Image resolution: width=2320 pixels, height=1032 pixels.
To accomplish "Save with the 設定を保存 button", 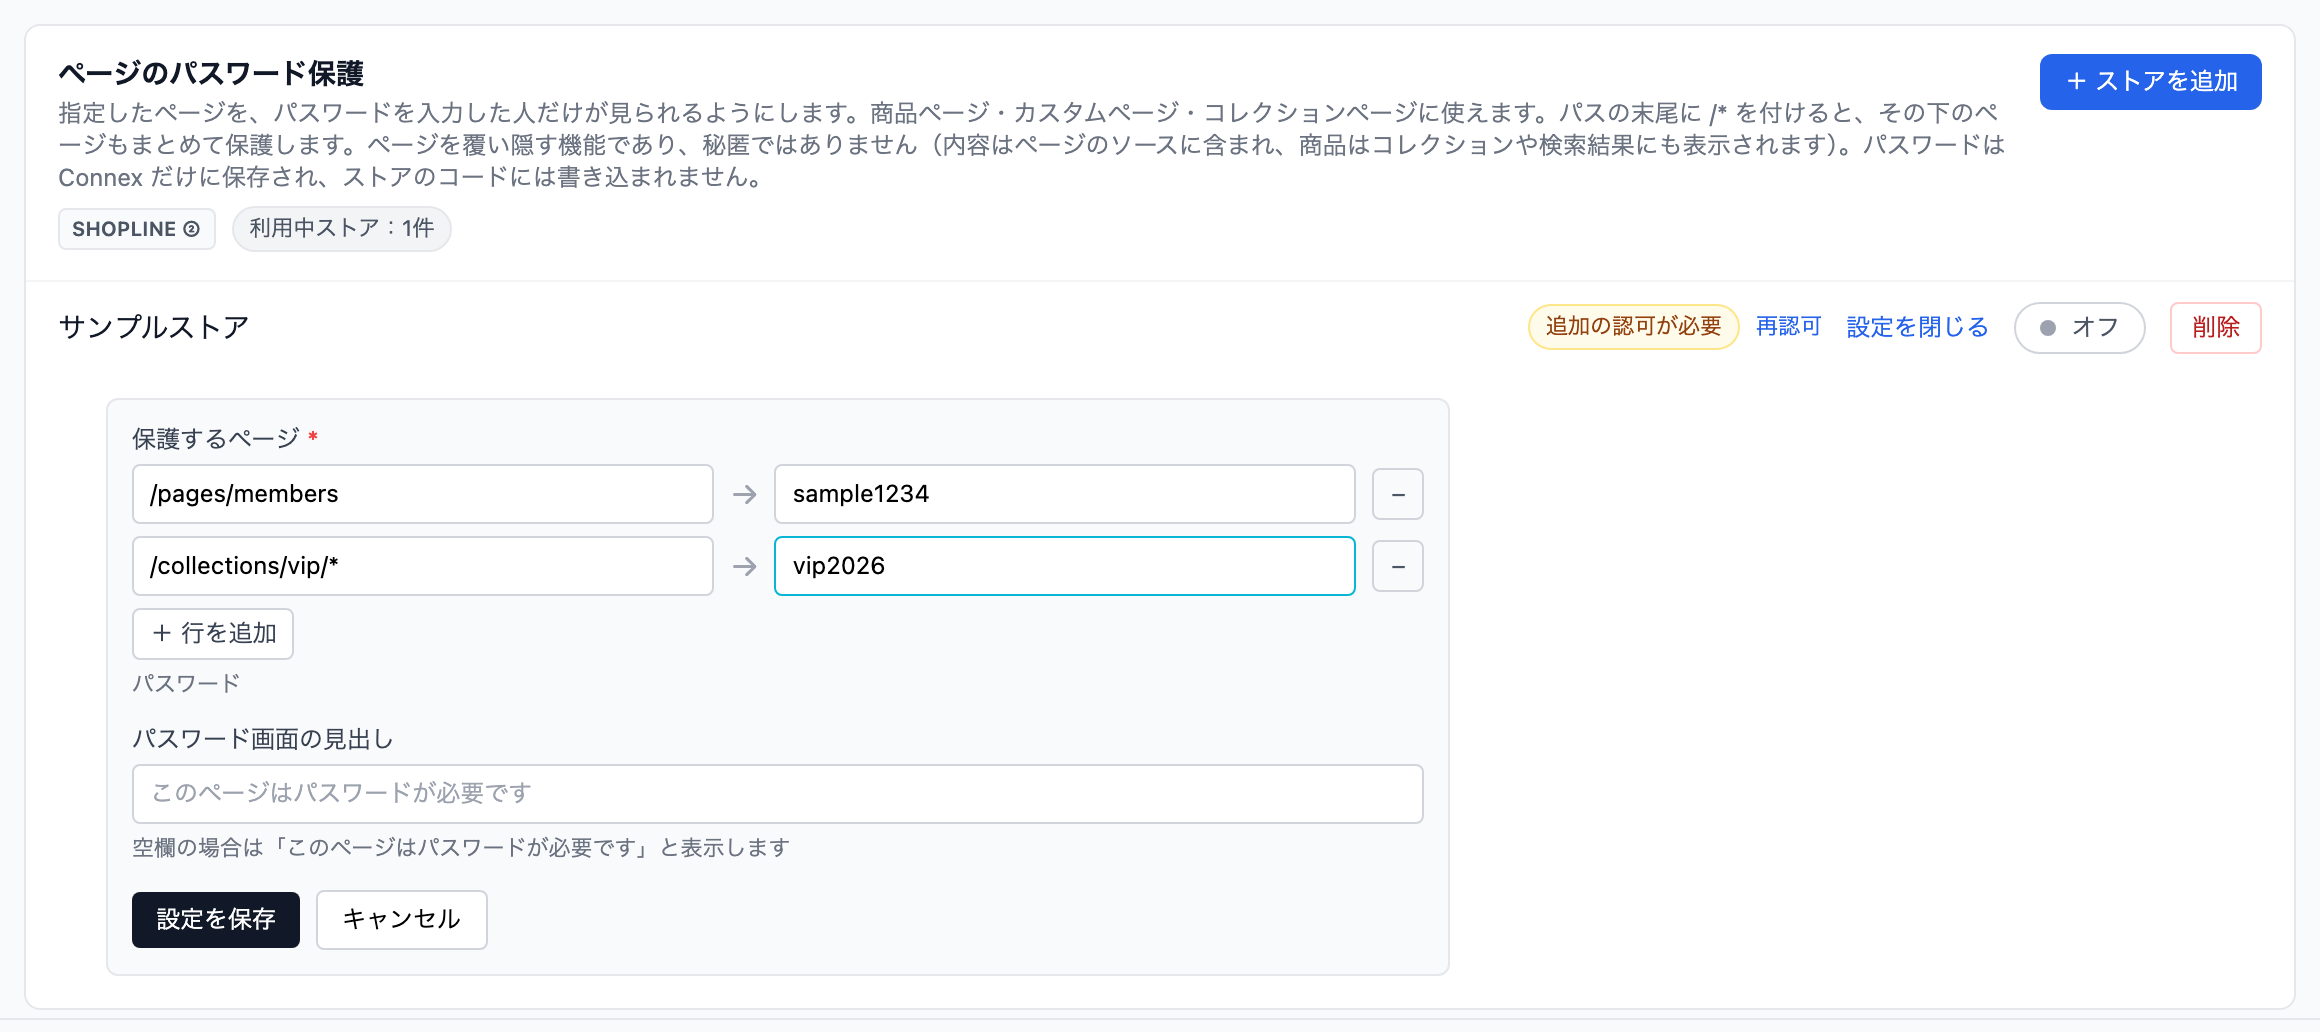I will (x=216, y=920).
